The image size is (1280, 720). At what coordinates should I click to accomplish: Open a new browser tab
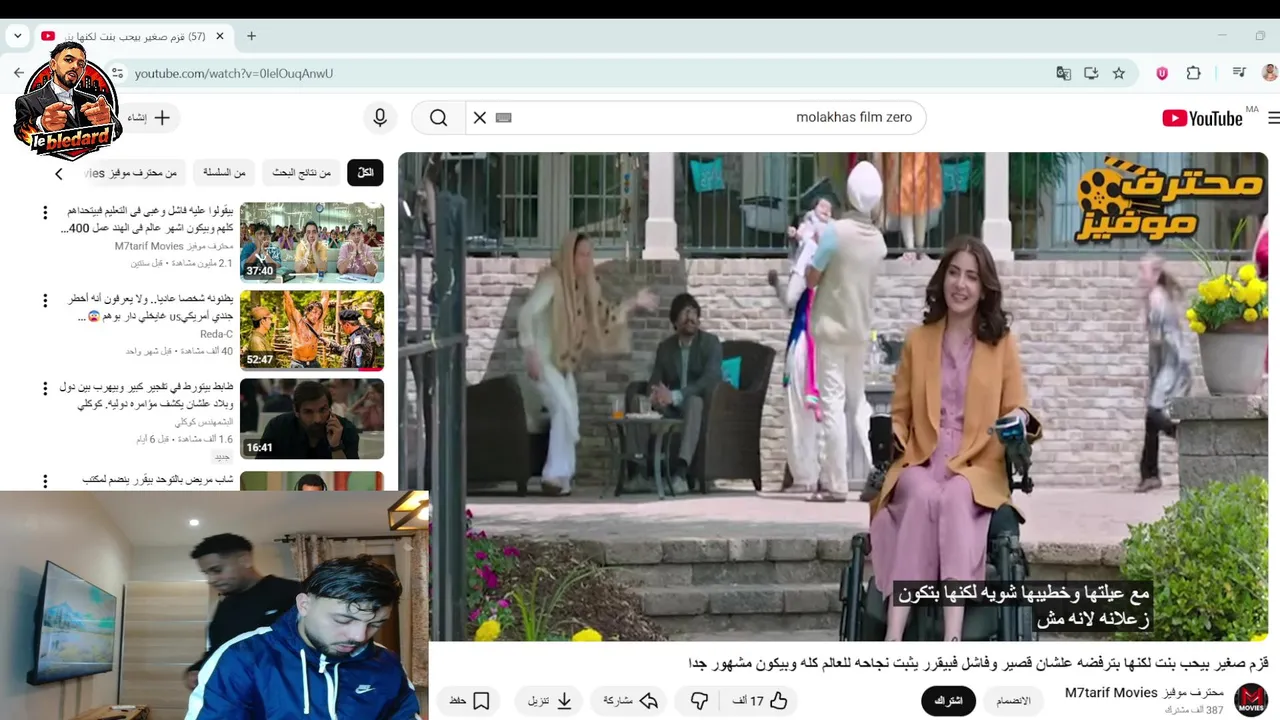(251, 36)
